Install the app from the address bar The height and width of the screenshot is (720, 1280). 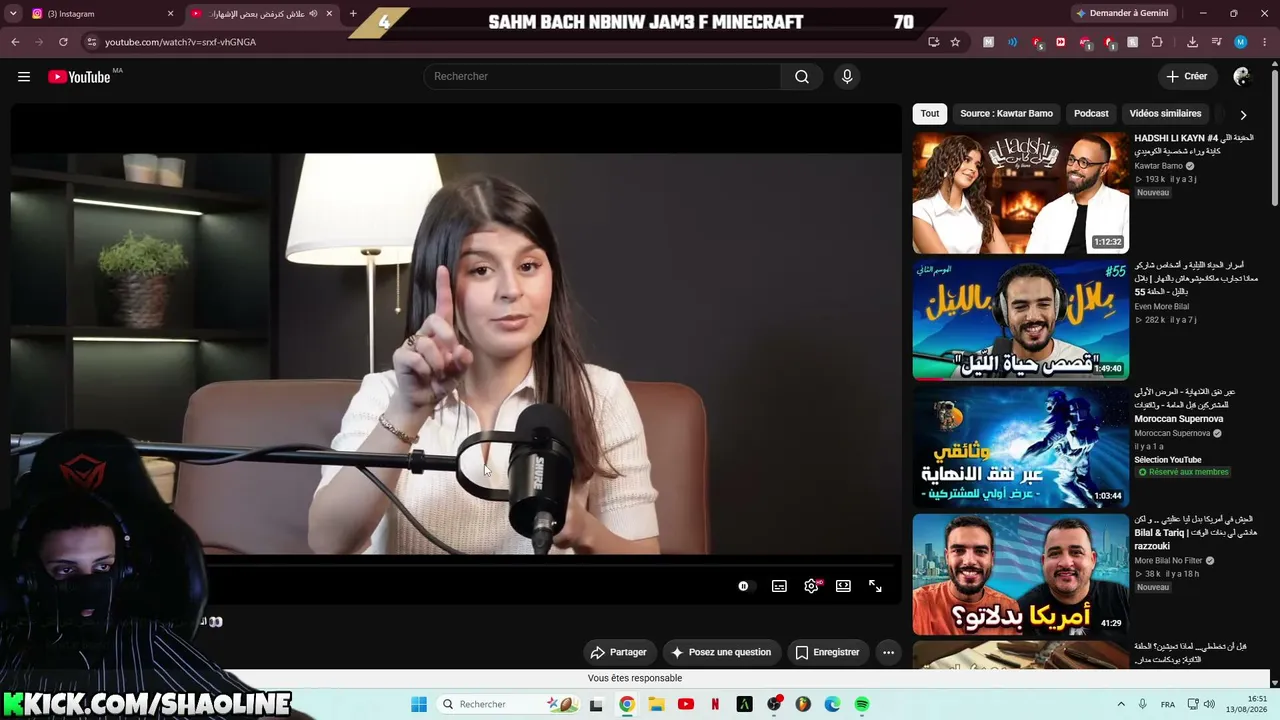tap(933, 42)
